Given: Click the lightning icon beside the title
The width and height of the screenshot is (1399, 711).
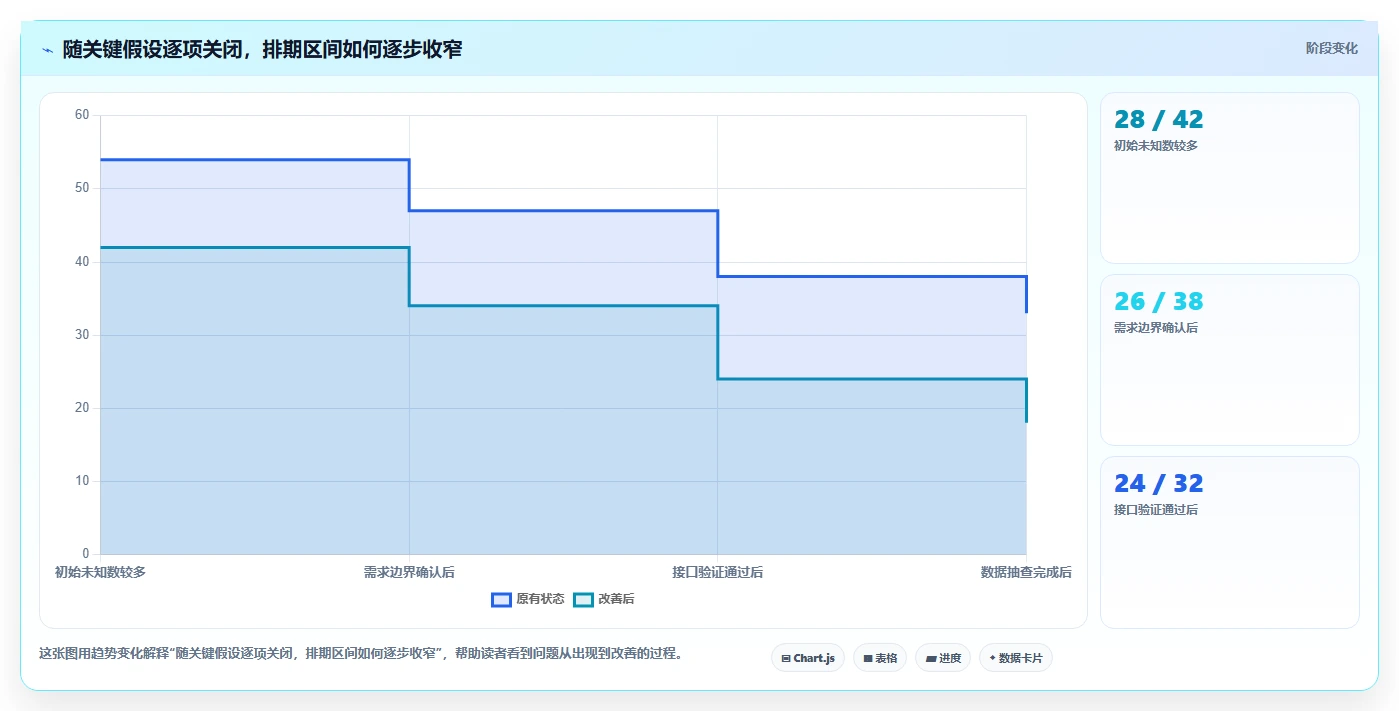Looking at the screenshot, I should [x=47, y=50].
